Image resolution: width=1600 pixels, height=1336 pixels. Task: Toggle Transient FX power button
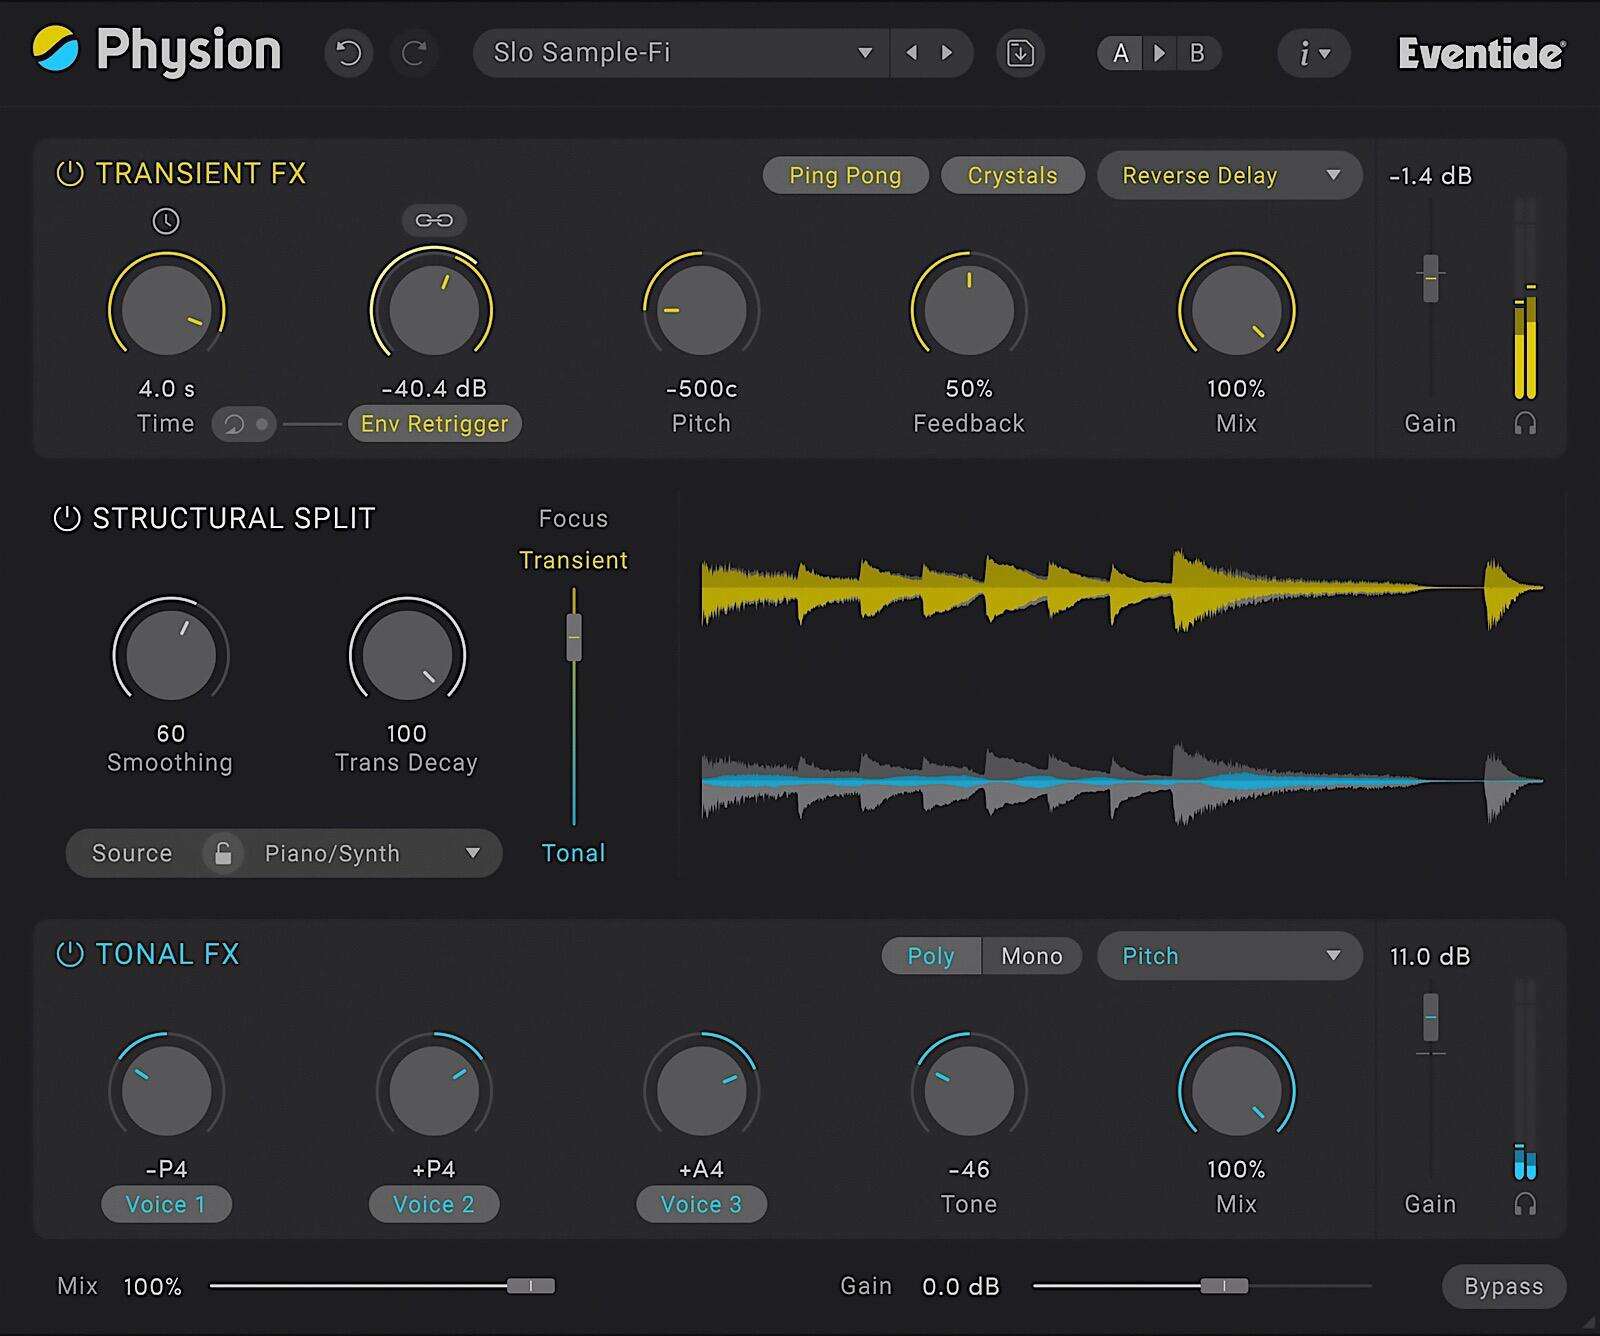(69, 174)
